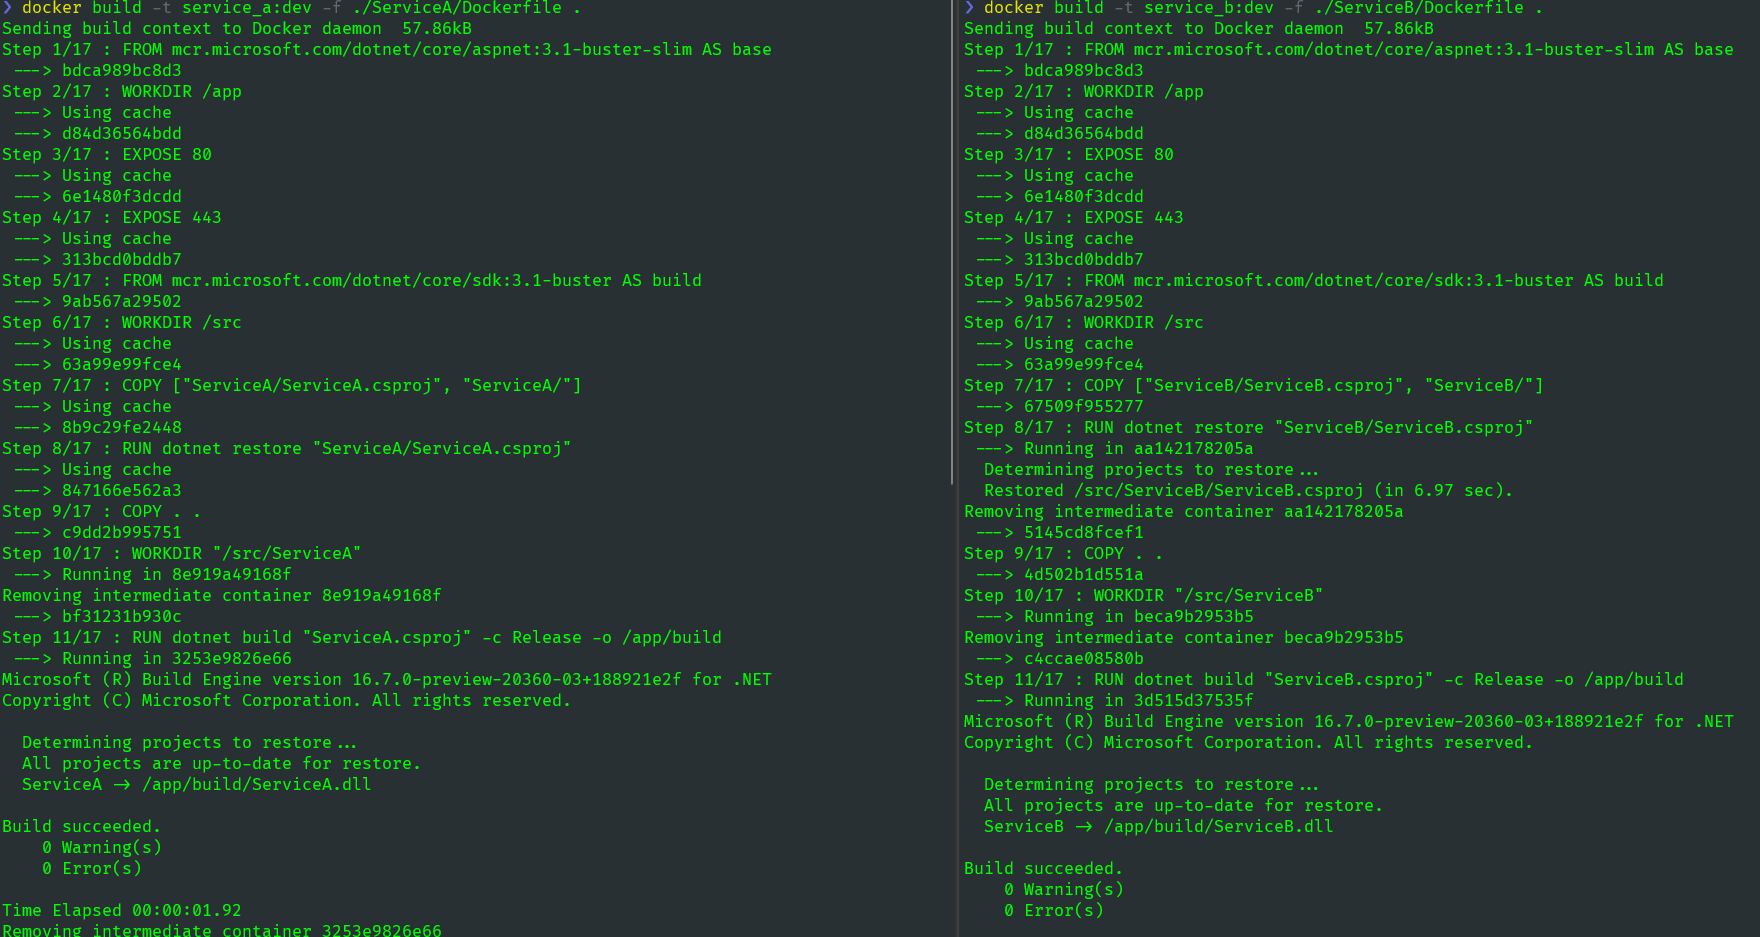Click Step 3/17 EXPOSE 80 in right pane
Image resolution: width=1760 pixels, height=937 pixels.
[x=1069, y=155]
